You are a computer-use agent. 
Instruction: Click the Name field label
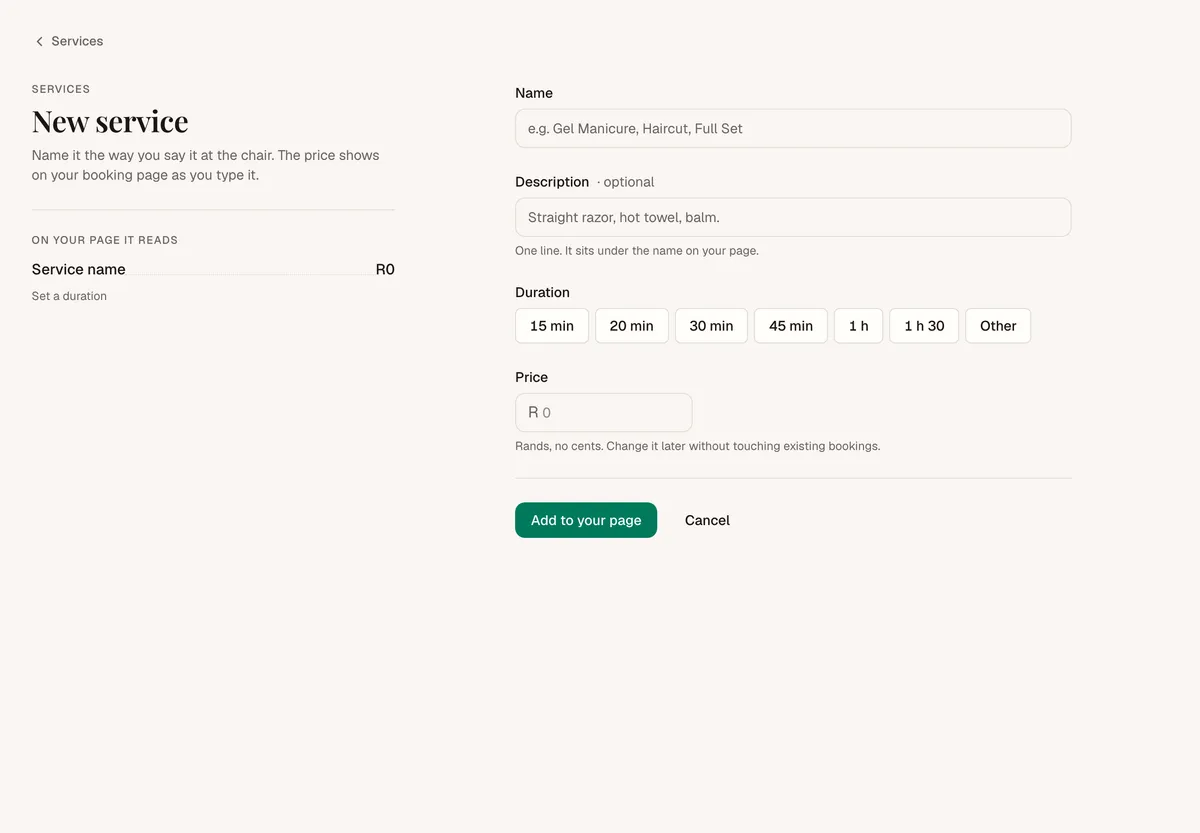534,93
